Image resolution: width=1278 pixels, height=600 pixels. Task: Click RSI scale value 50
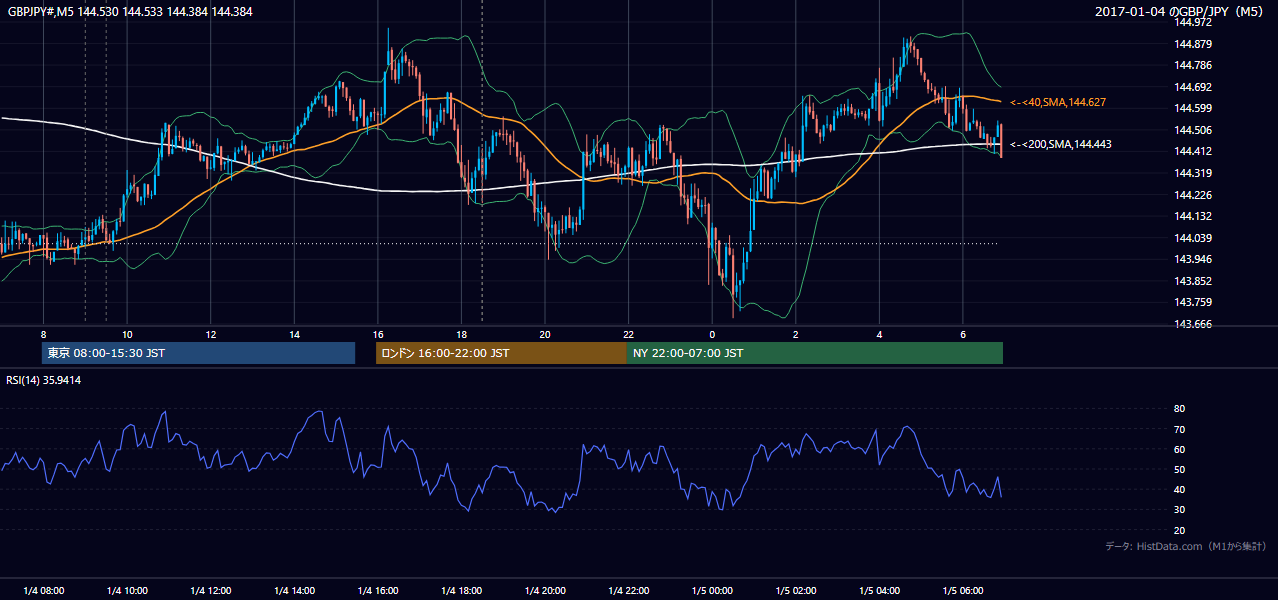[x=1179, y=470]
